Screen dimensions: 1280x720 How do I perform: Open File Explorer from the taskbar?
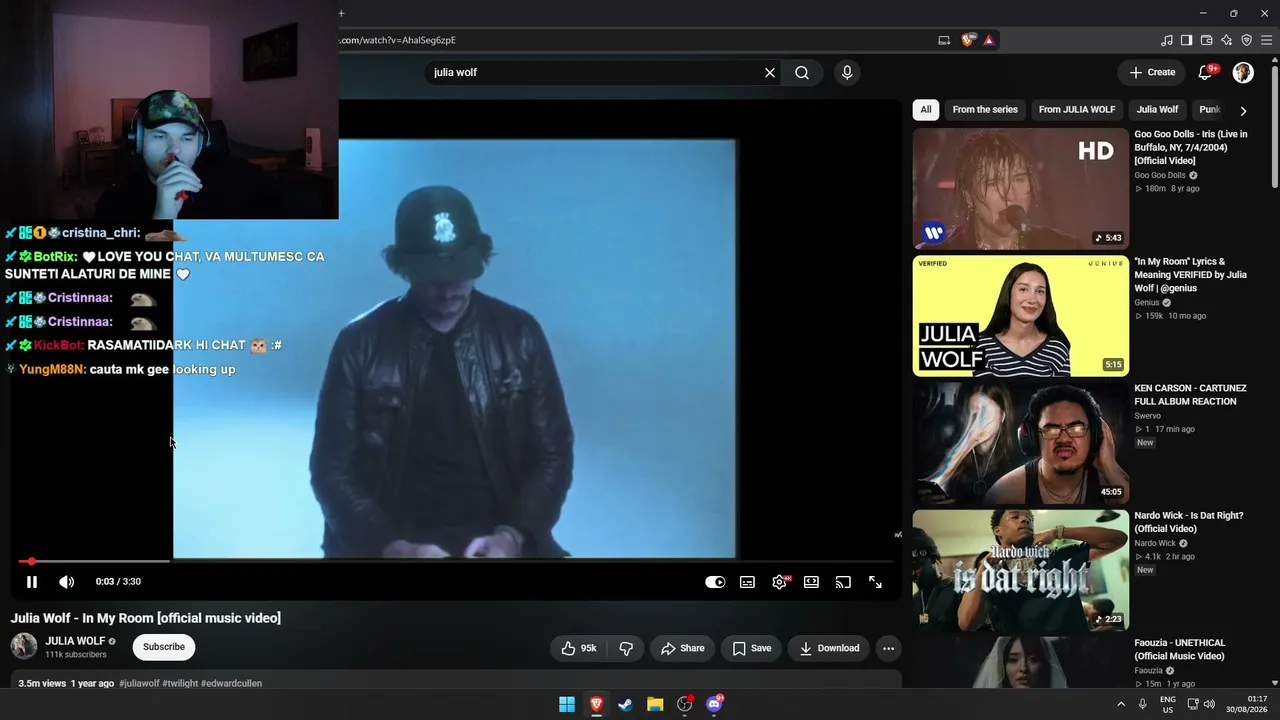coord(655,704)
